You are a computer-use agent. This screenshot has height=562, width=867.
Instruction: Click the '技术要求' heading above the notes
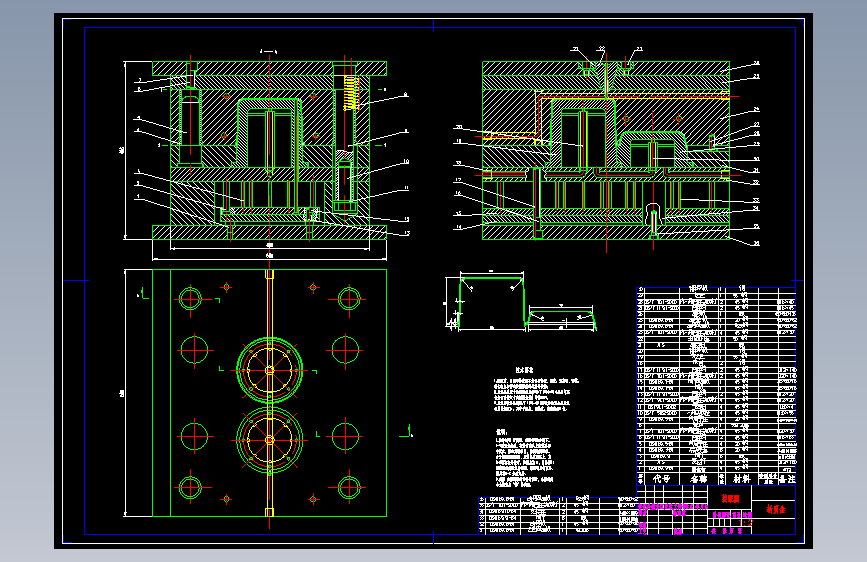[x=524, y=370]
